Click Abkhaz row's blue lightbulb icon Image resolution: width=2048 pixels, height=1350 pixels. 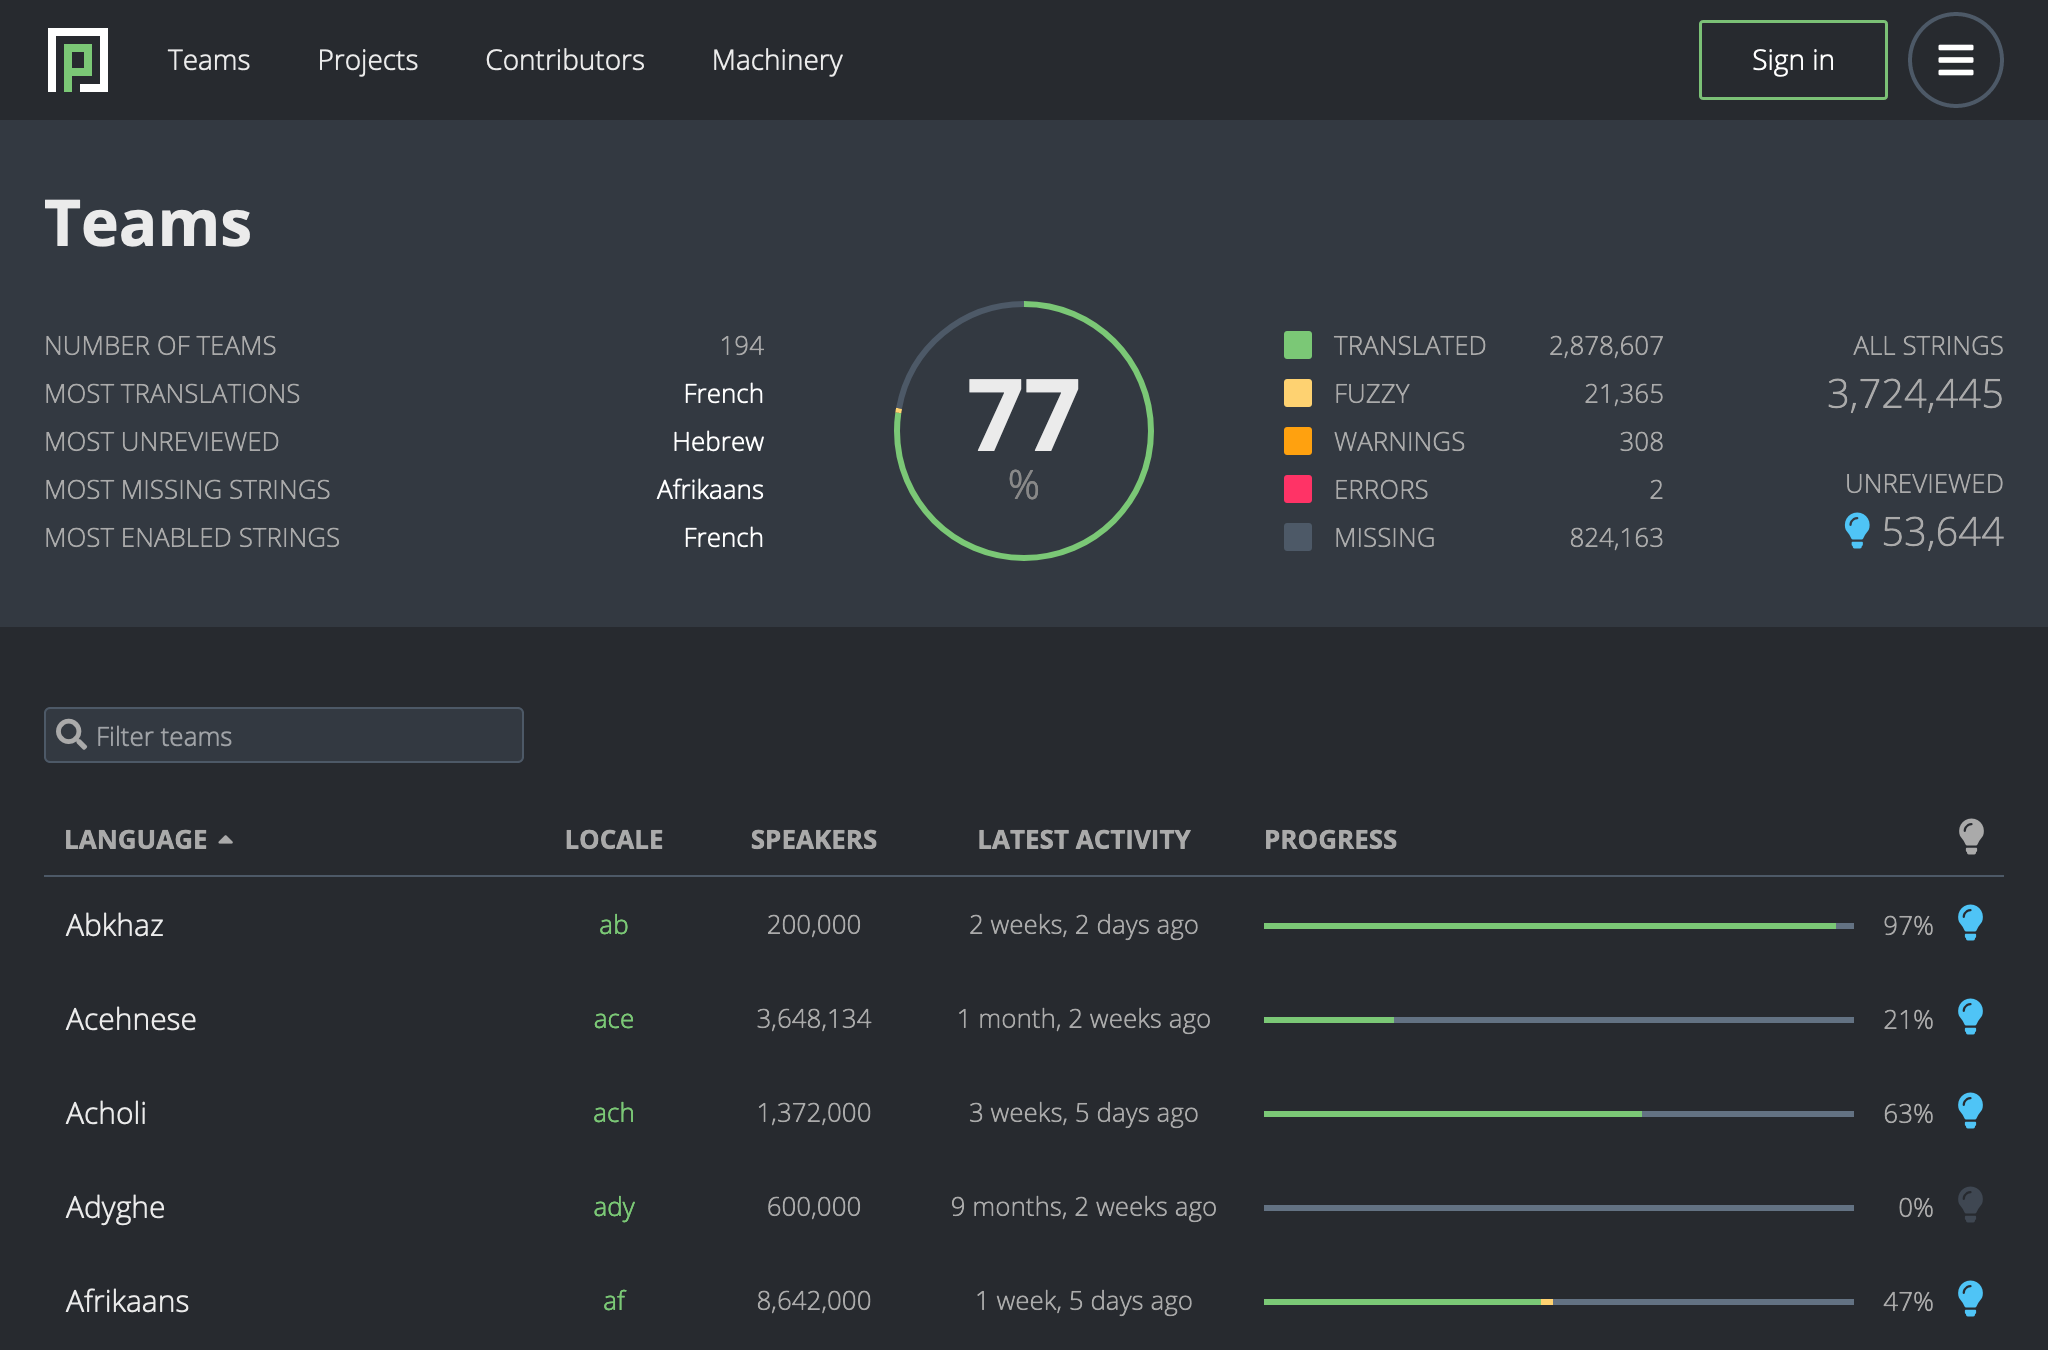click(1970, 923)
